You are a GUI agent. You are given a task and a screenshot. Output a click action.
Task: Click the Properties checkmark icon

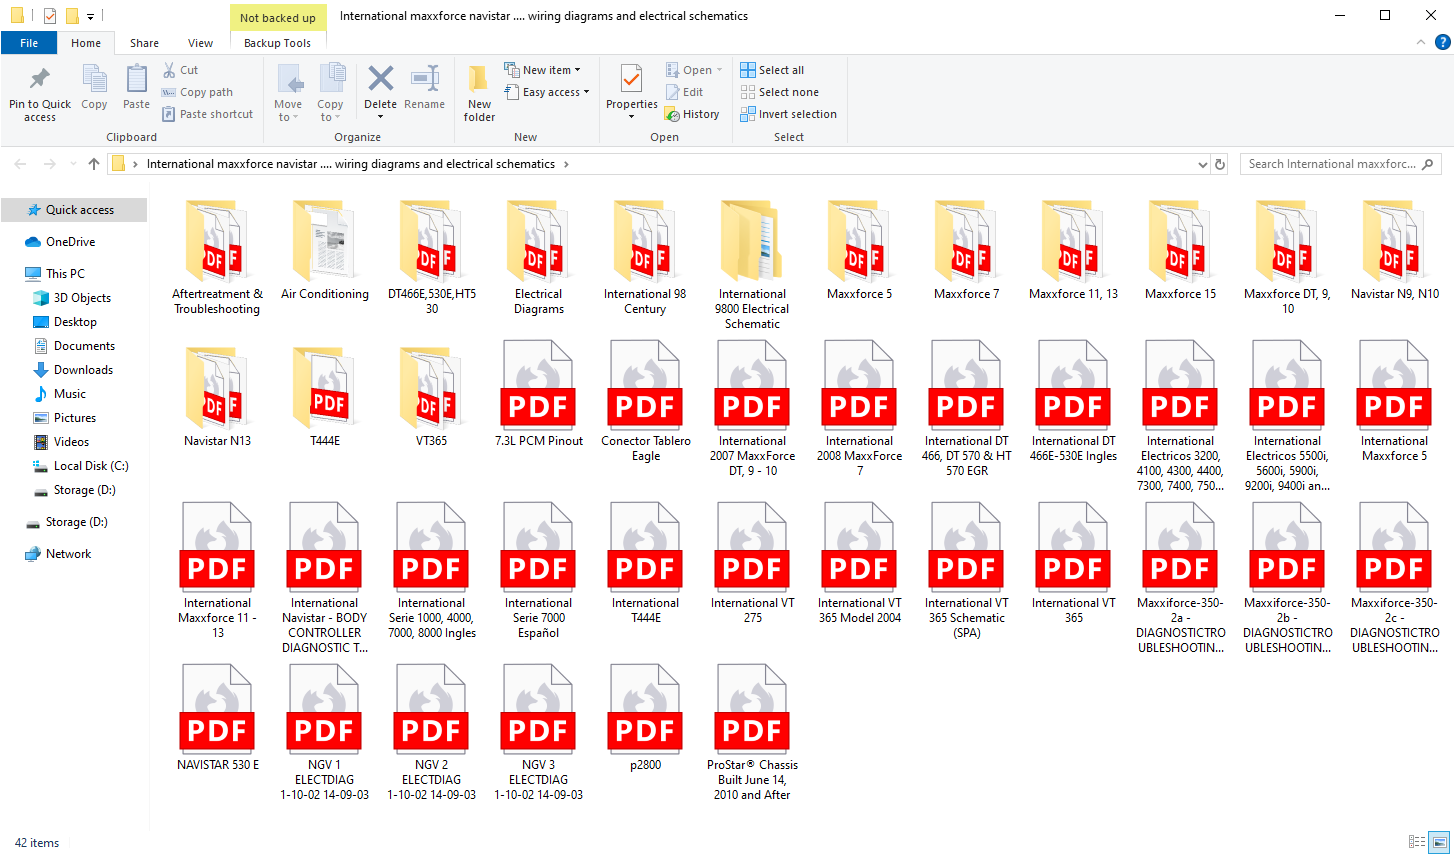click(632, 78)
